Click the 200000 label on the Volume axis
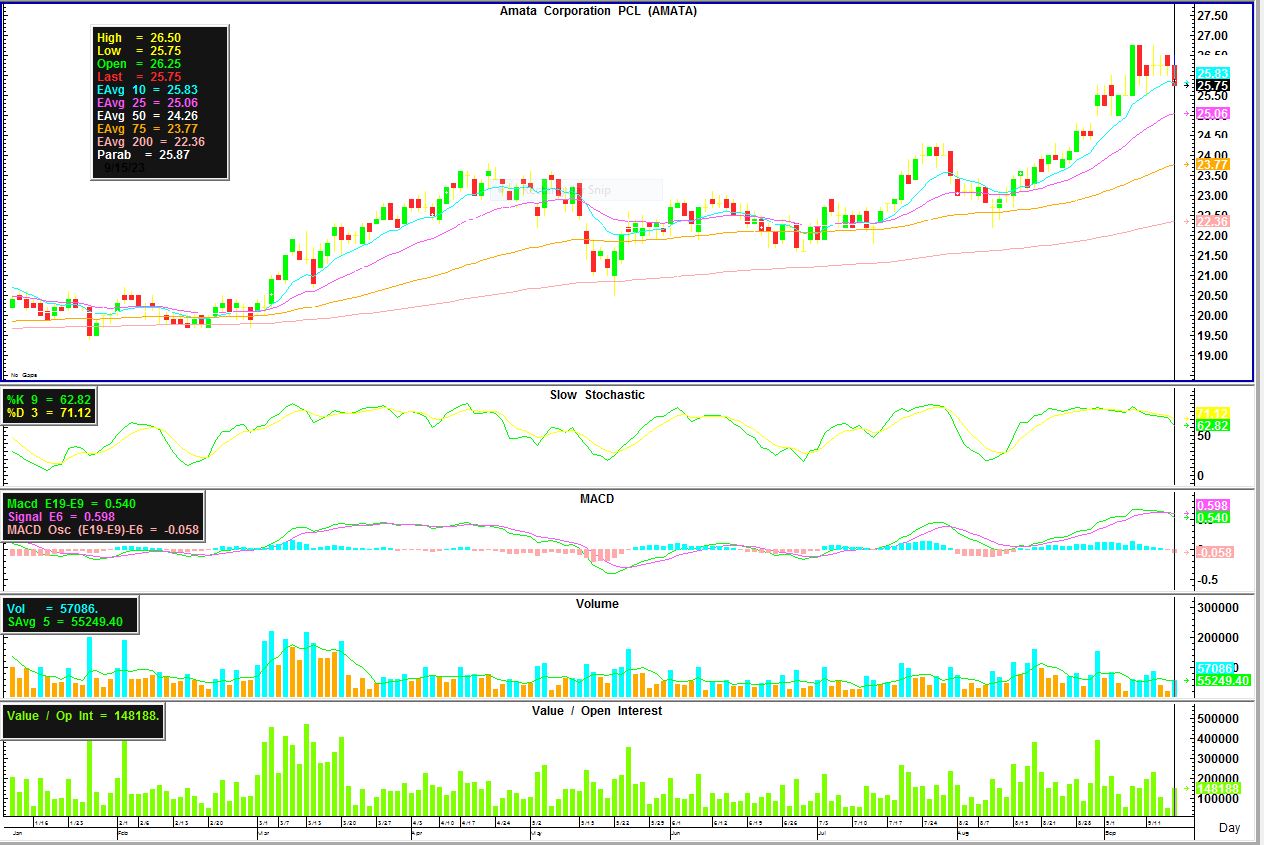 (1218, 638)
